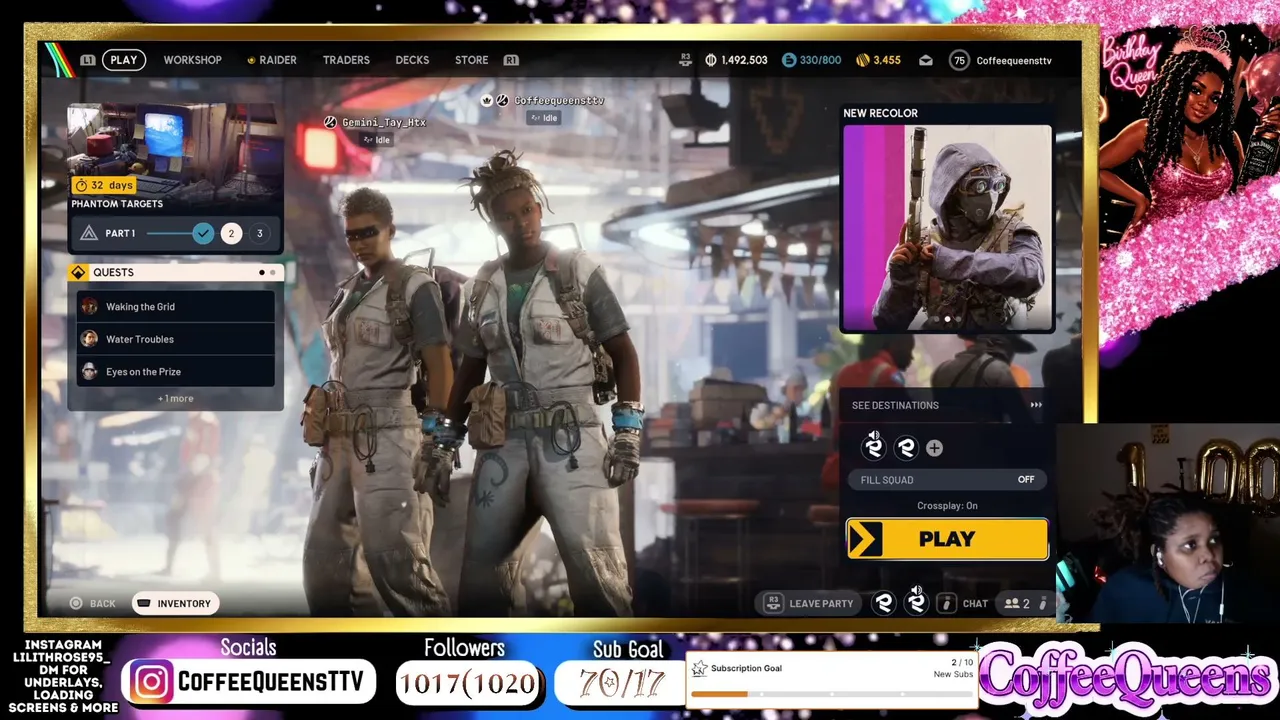Click Idle status under Gemini_Tay_Htx
Image resolution: width=1280 pixels, height=720 pixels.
coord(376,140)
